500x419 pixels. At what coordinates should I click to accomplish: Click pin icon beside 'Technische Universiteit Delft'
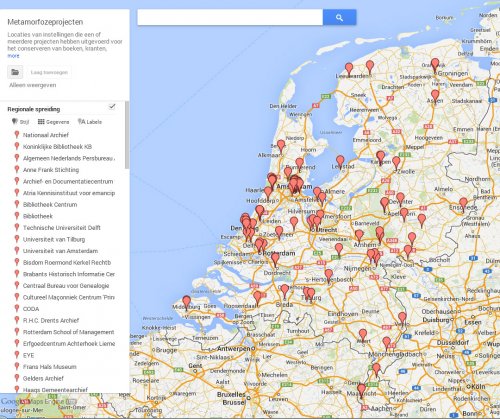tap(16, 227)
